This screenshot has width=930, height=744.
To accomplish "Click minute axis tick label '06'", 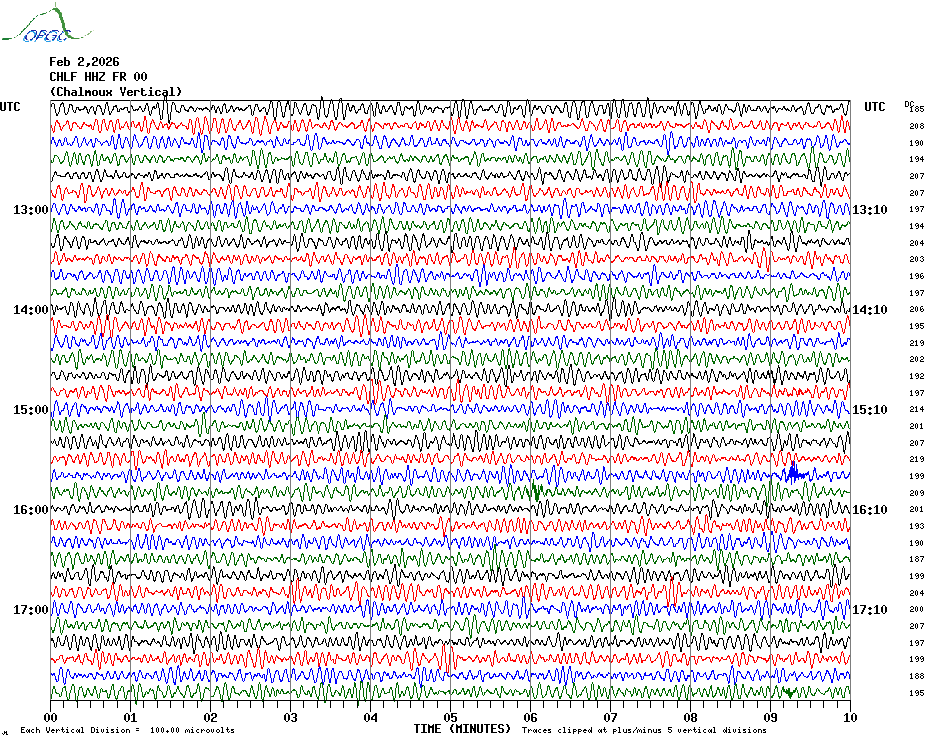I will coord(530,717).
